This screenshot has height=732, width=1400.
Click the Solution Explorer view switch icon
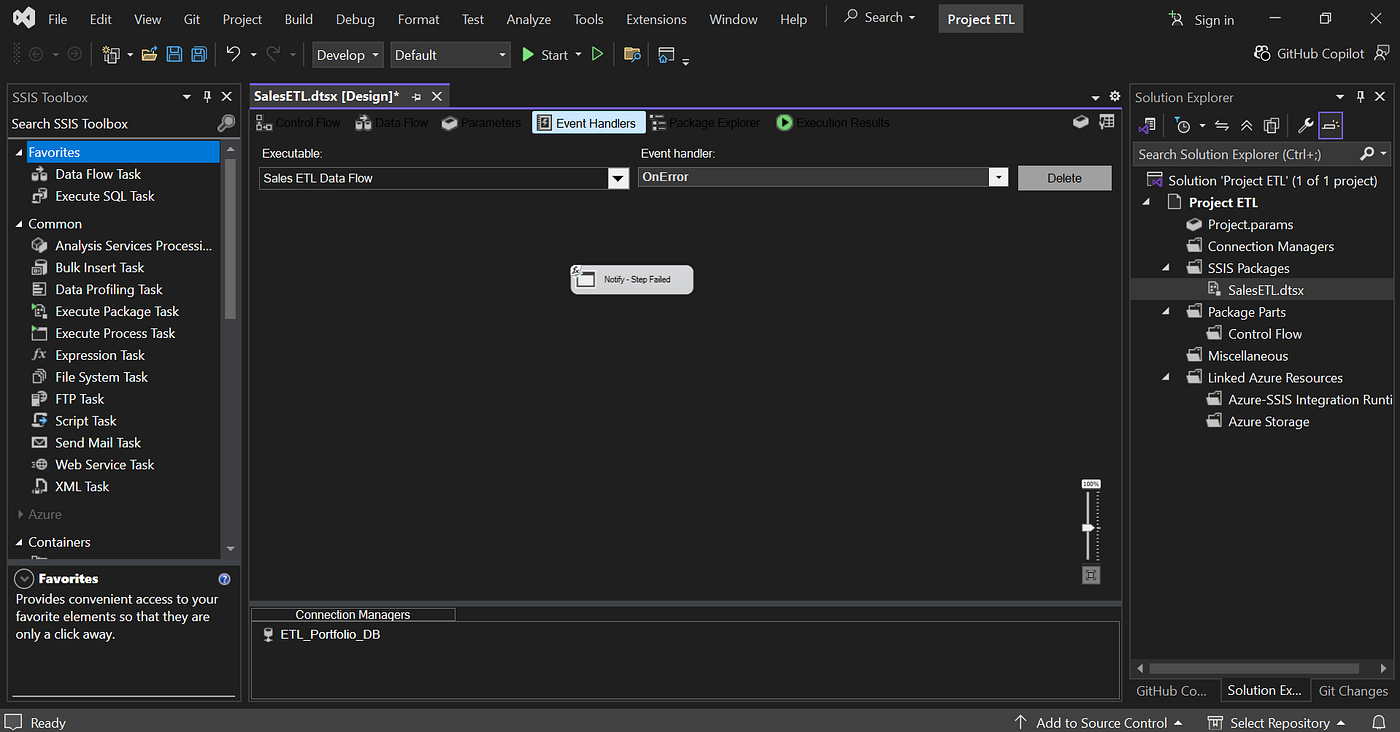pyautogui.click(x=1147, y=125)
